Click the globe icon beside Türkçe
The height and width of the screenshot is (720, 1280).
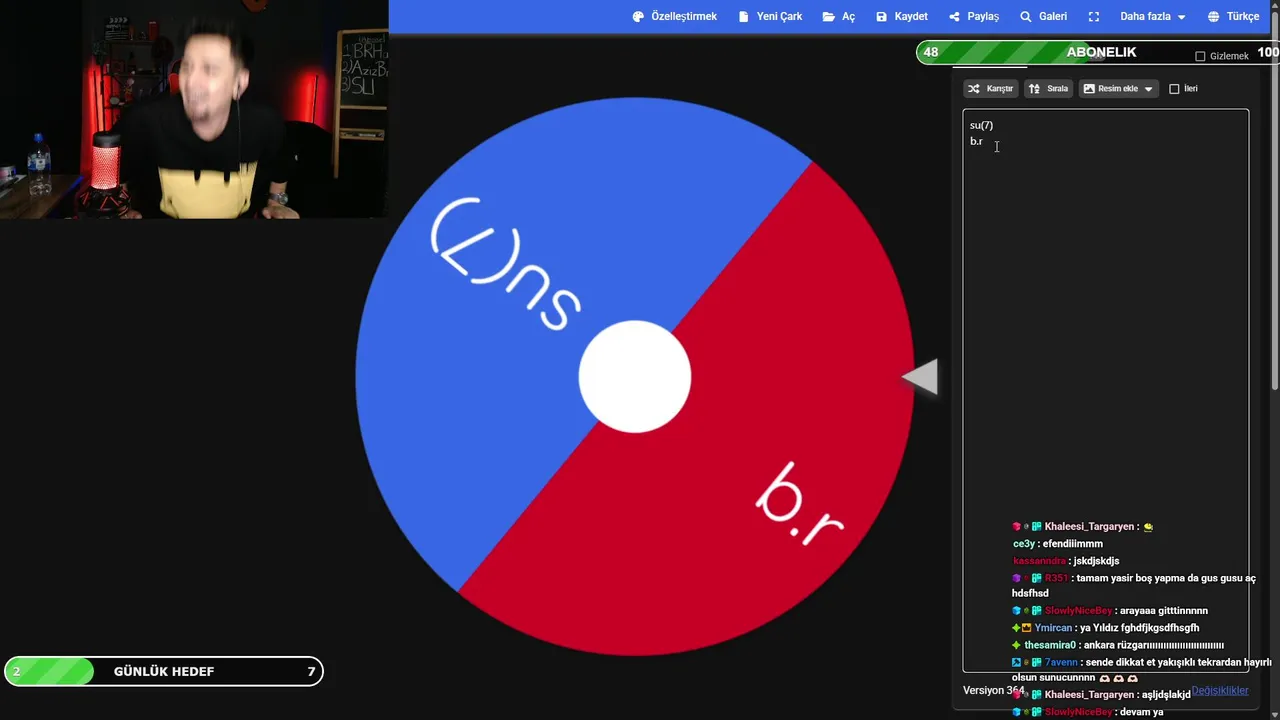(x=1213, y=16)
